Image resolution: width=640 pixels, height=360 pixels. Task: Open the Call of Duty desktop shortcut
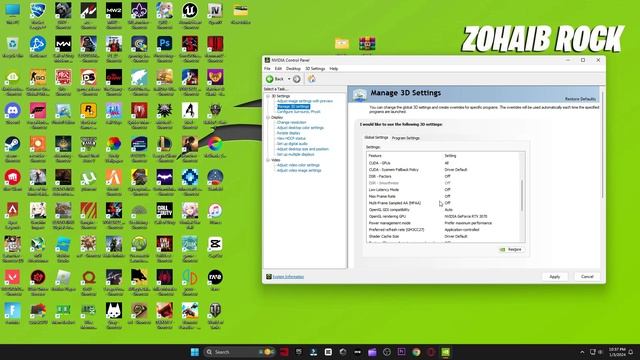tap(164, 214)
